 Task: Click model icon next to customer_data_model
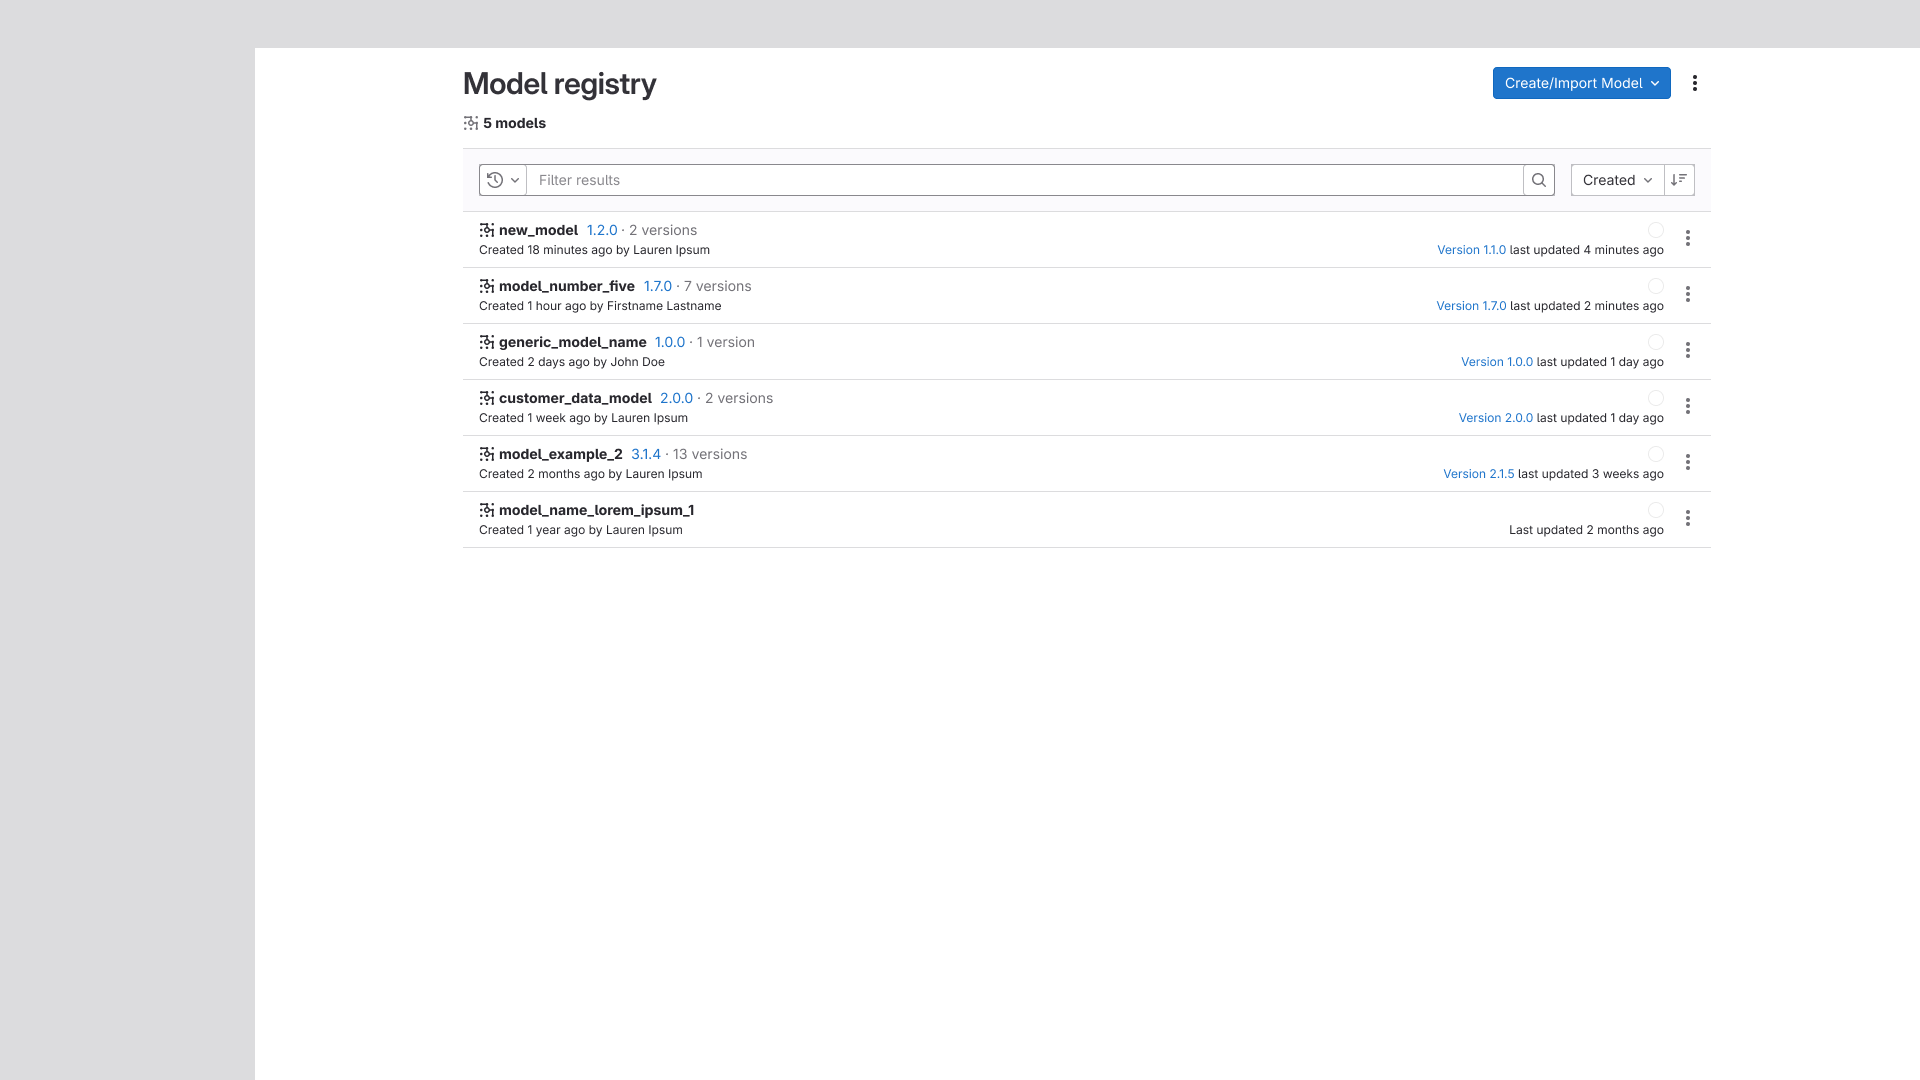tap(487, 398)
